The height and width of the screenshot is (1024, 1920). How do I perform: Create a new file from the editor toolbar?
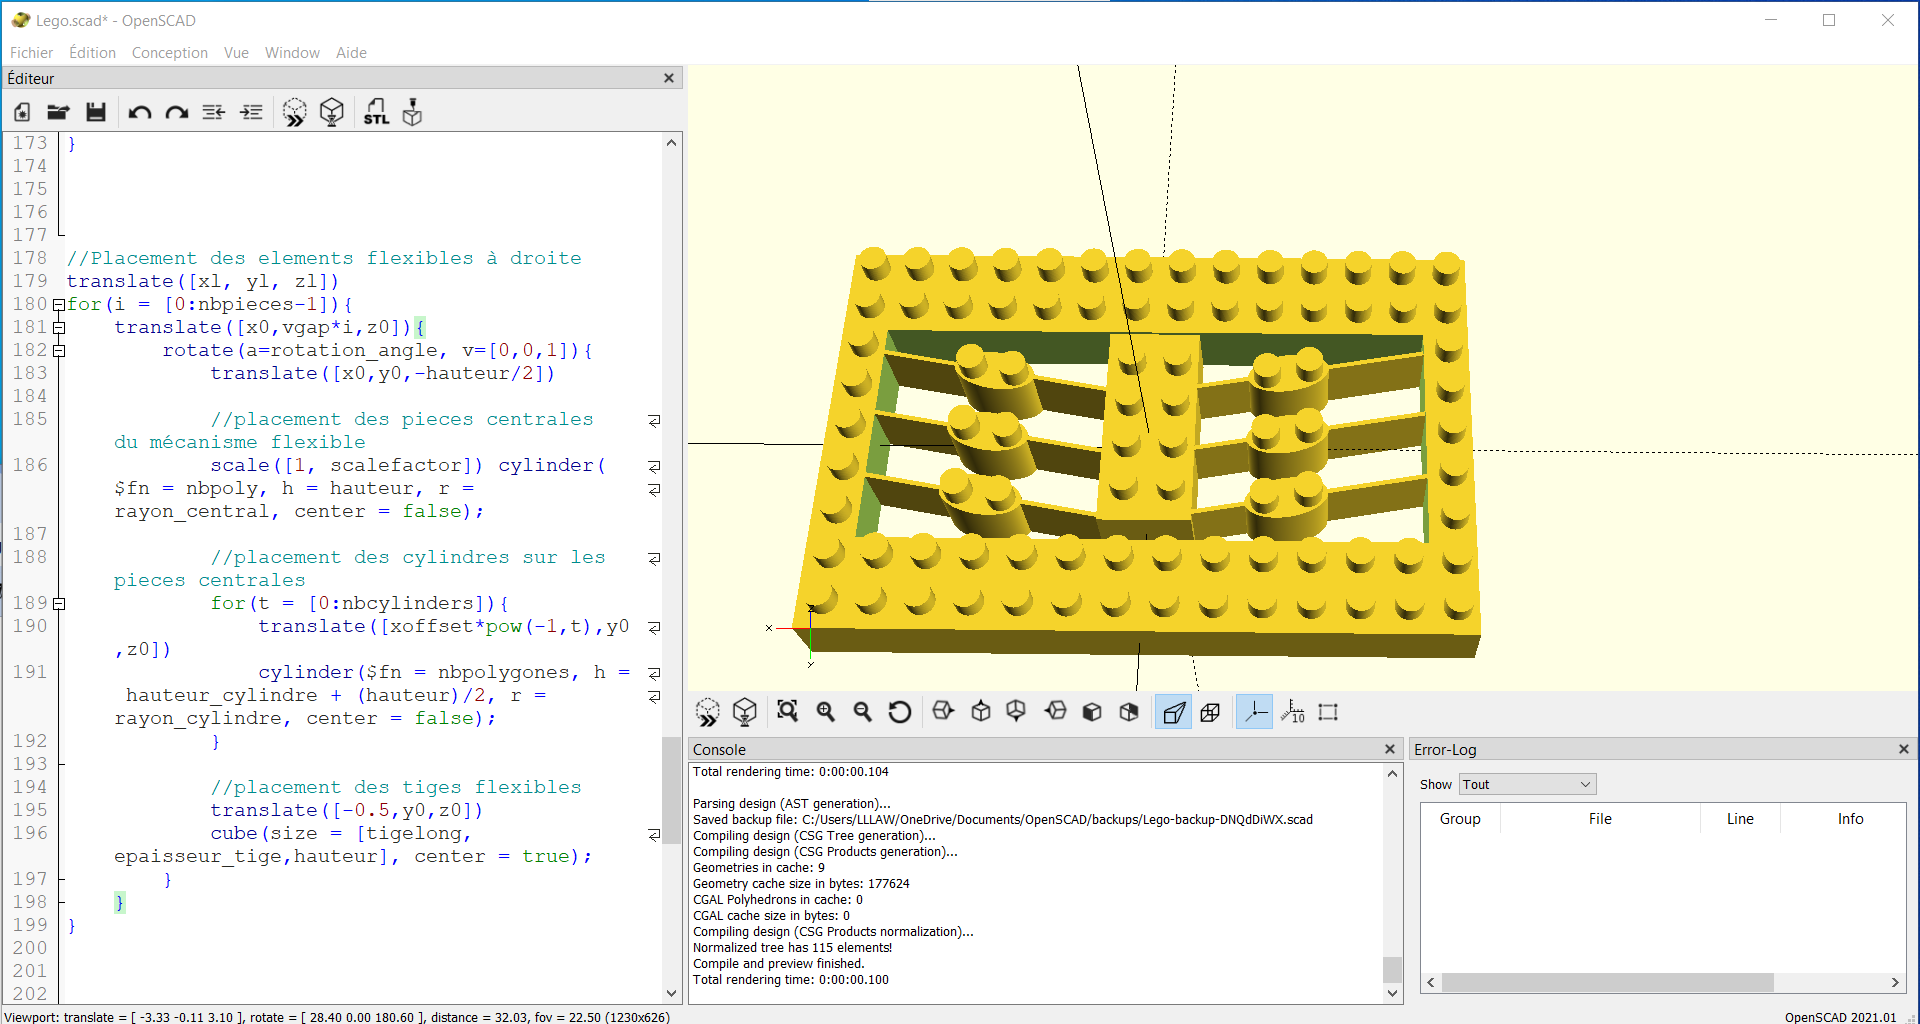pos(22,112)
